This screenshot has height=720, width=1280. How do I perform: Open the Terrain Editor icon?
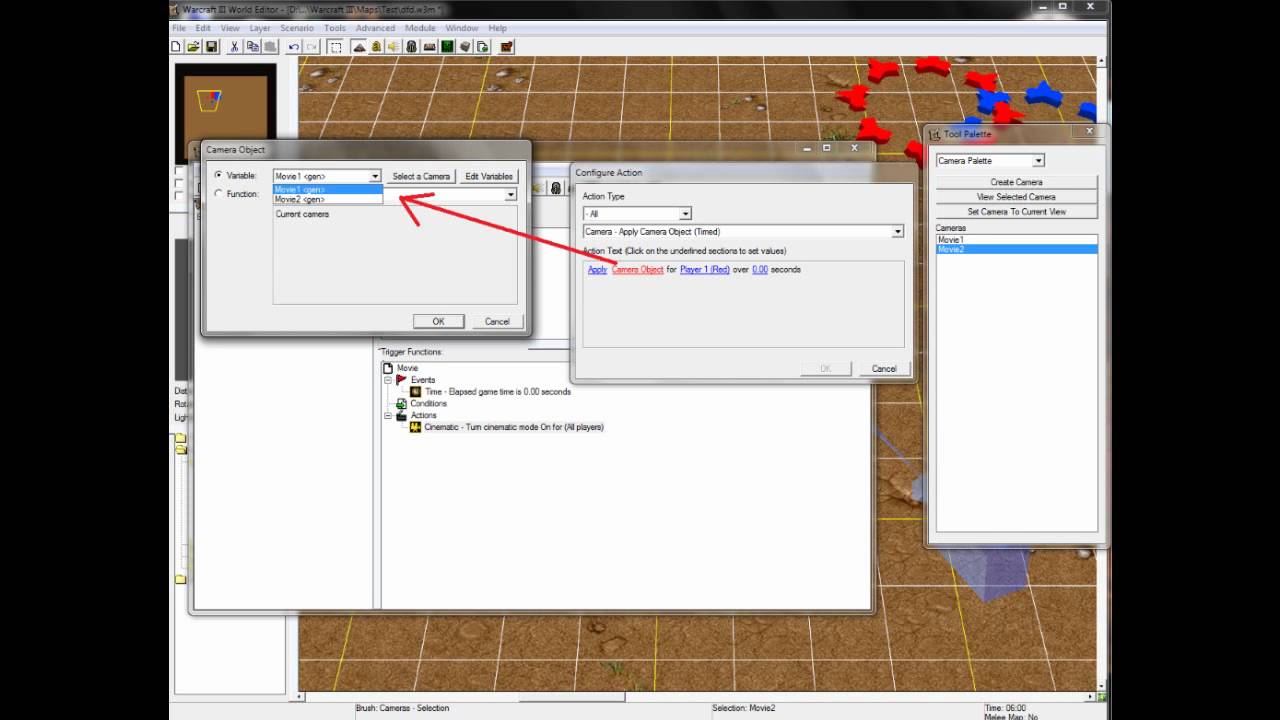coord(359,46)
